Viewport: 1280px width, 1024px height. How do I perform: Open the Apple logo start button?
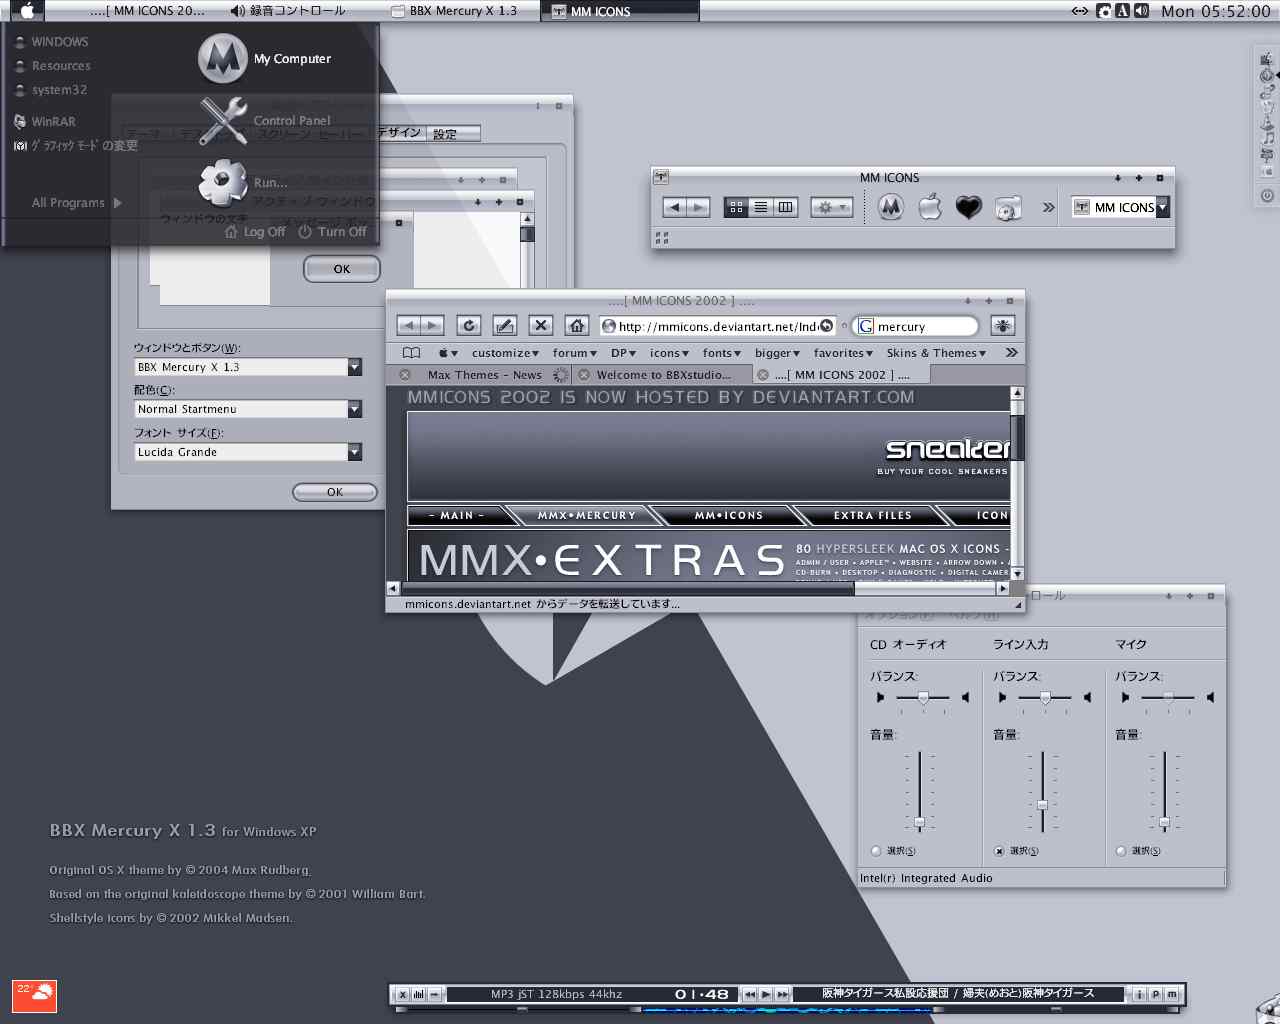pyautogui.click(x=27, y=11)
